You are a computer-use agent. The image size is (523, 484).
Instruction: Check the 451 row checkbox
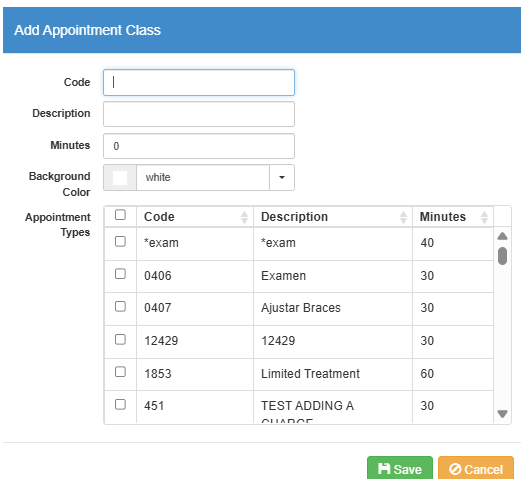pos(120,405)
